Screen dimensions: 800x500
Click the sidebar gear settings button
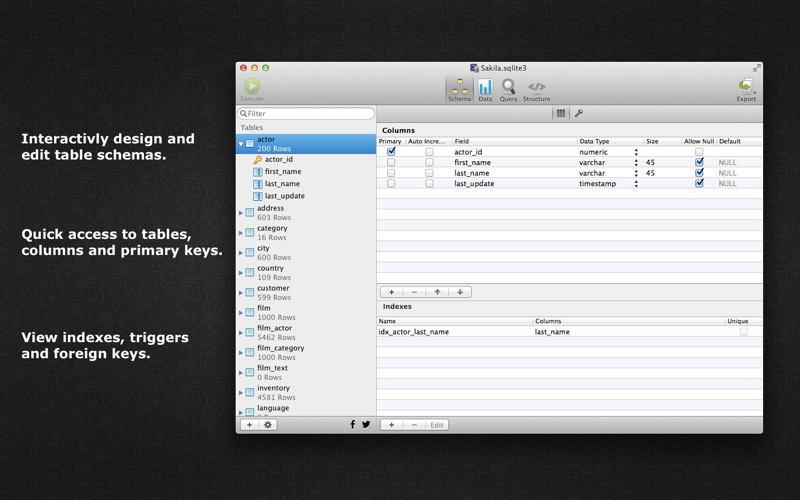point(268,424)
